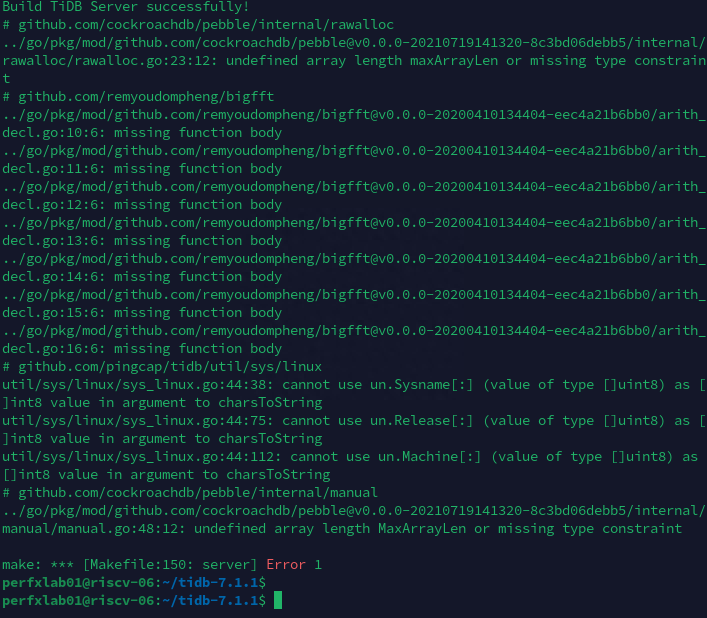Click 'decl.go:13:6: missing function body' line
Viewport: 707px width, 618px height.
[x=142, y=241]
